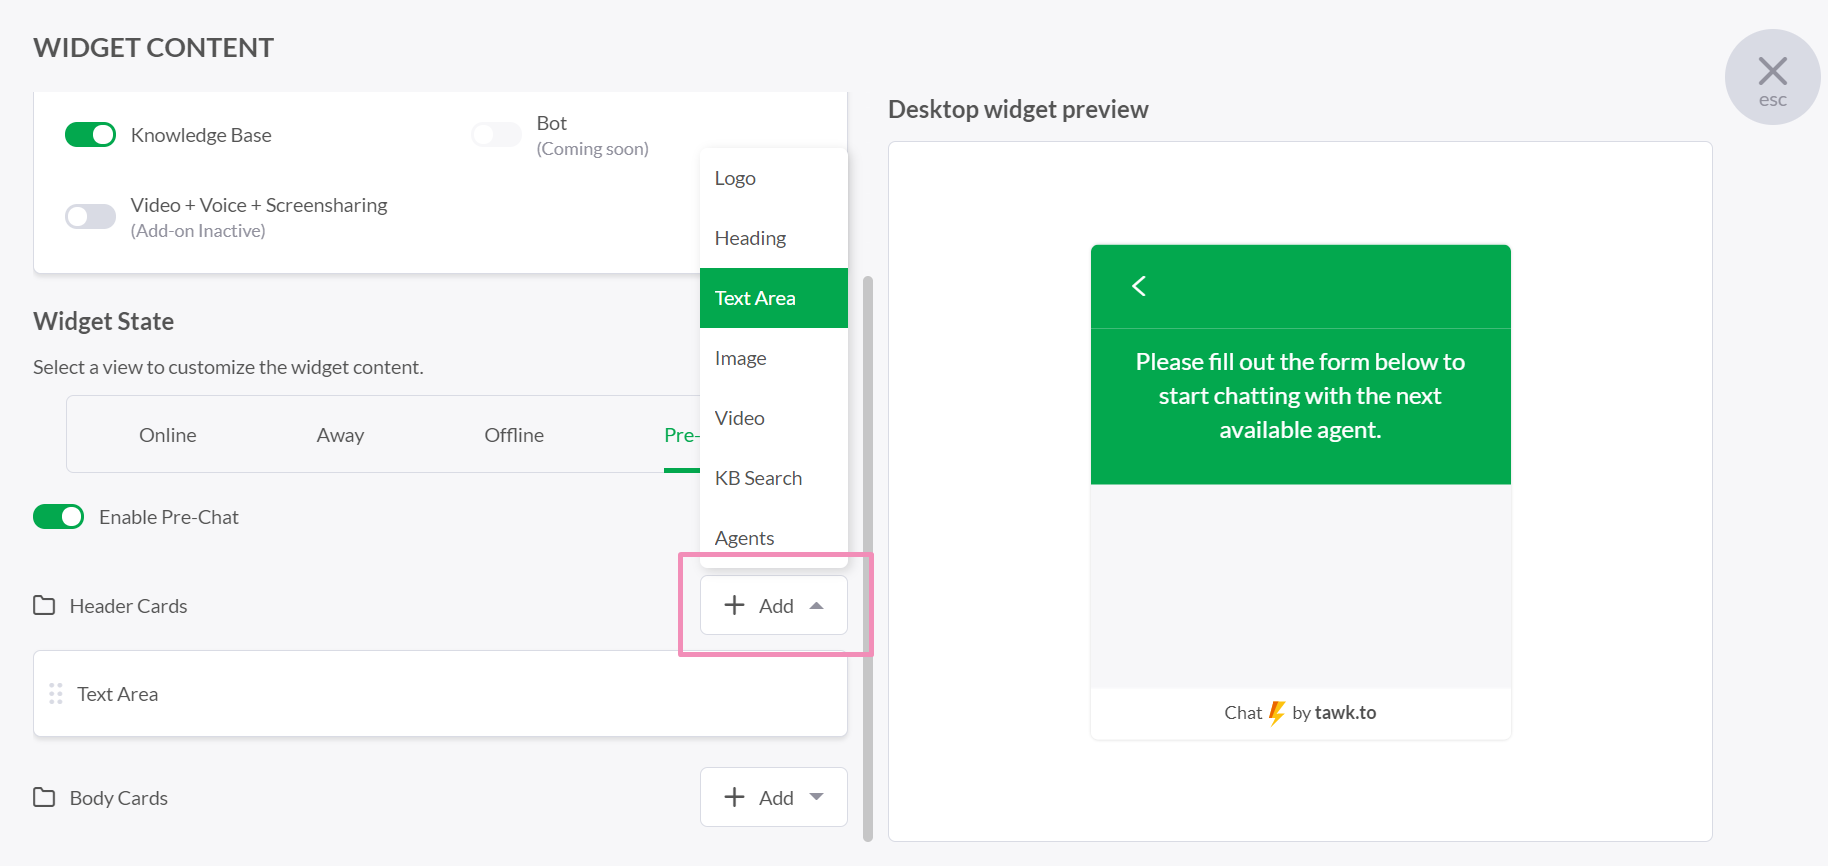This screenshot has width=1828, height=866.
Task: Click the back arrow in widget preview
Action: 1138,286
